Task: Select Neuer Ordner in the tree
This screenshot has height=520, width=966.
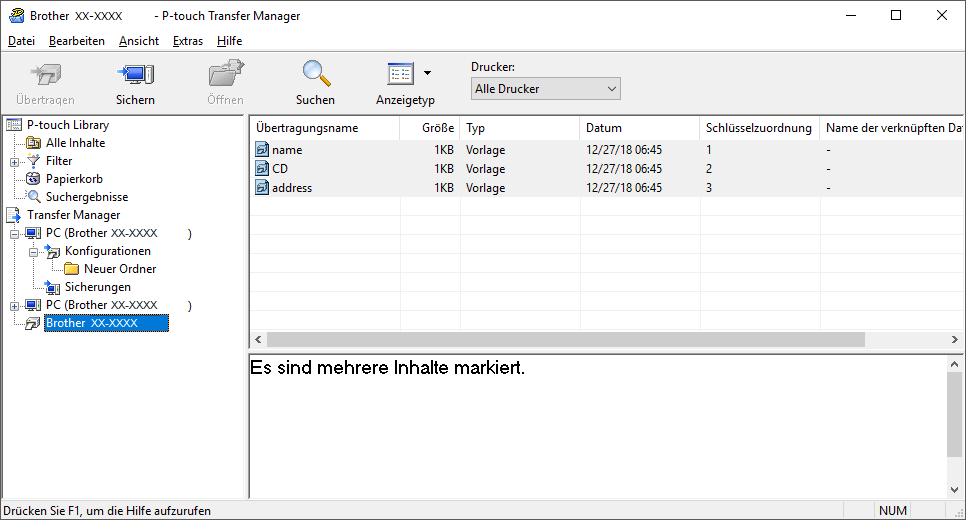Action: (120, 269)
